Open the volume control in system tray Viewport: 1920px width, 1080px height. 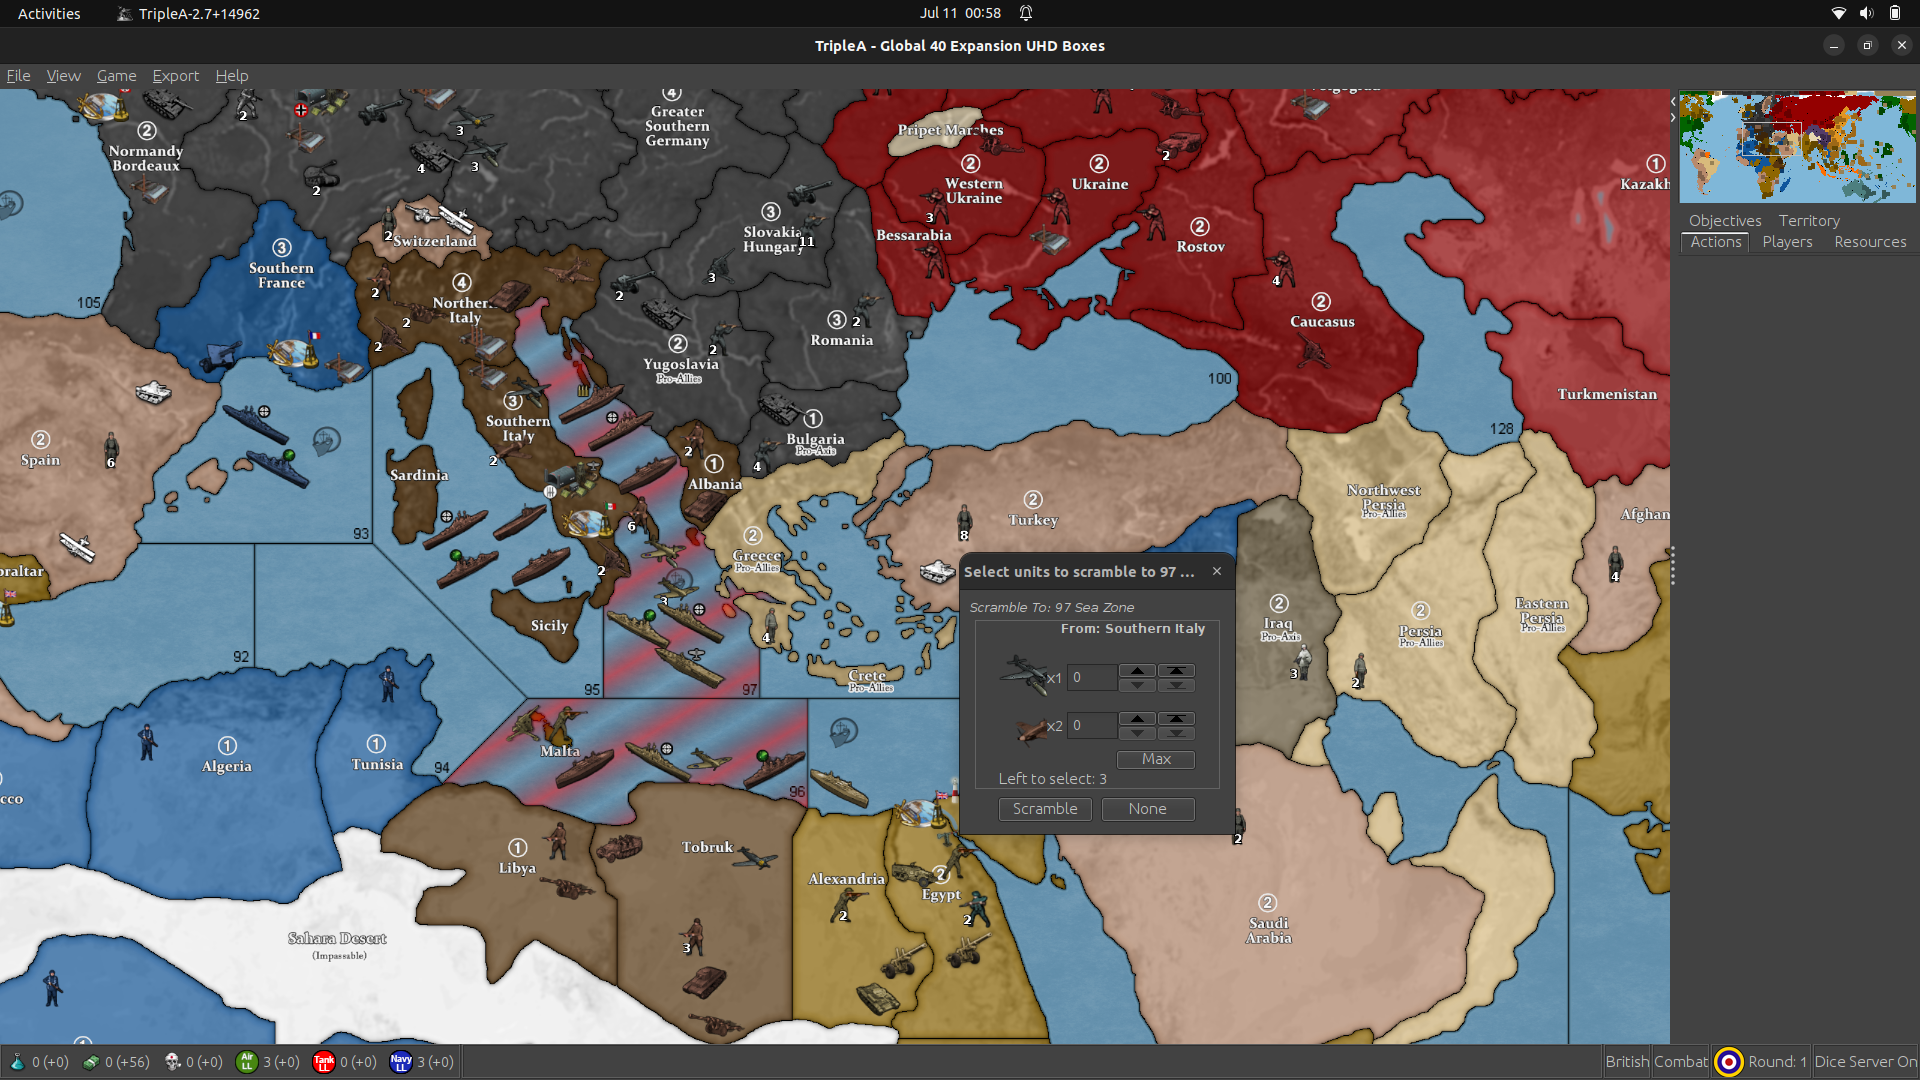pyautogui.click(x=1866, y=13)
